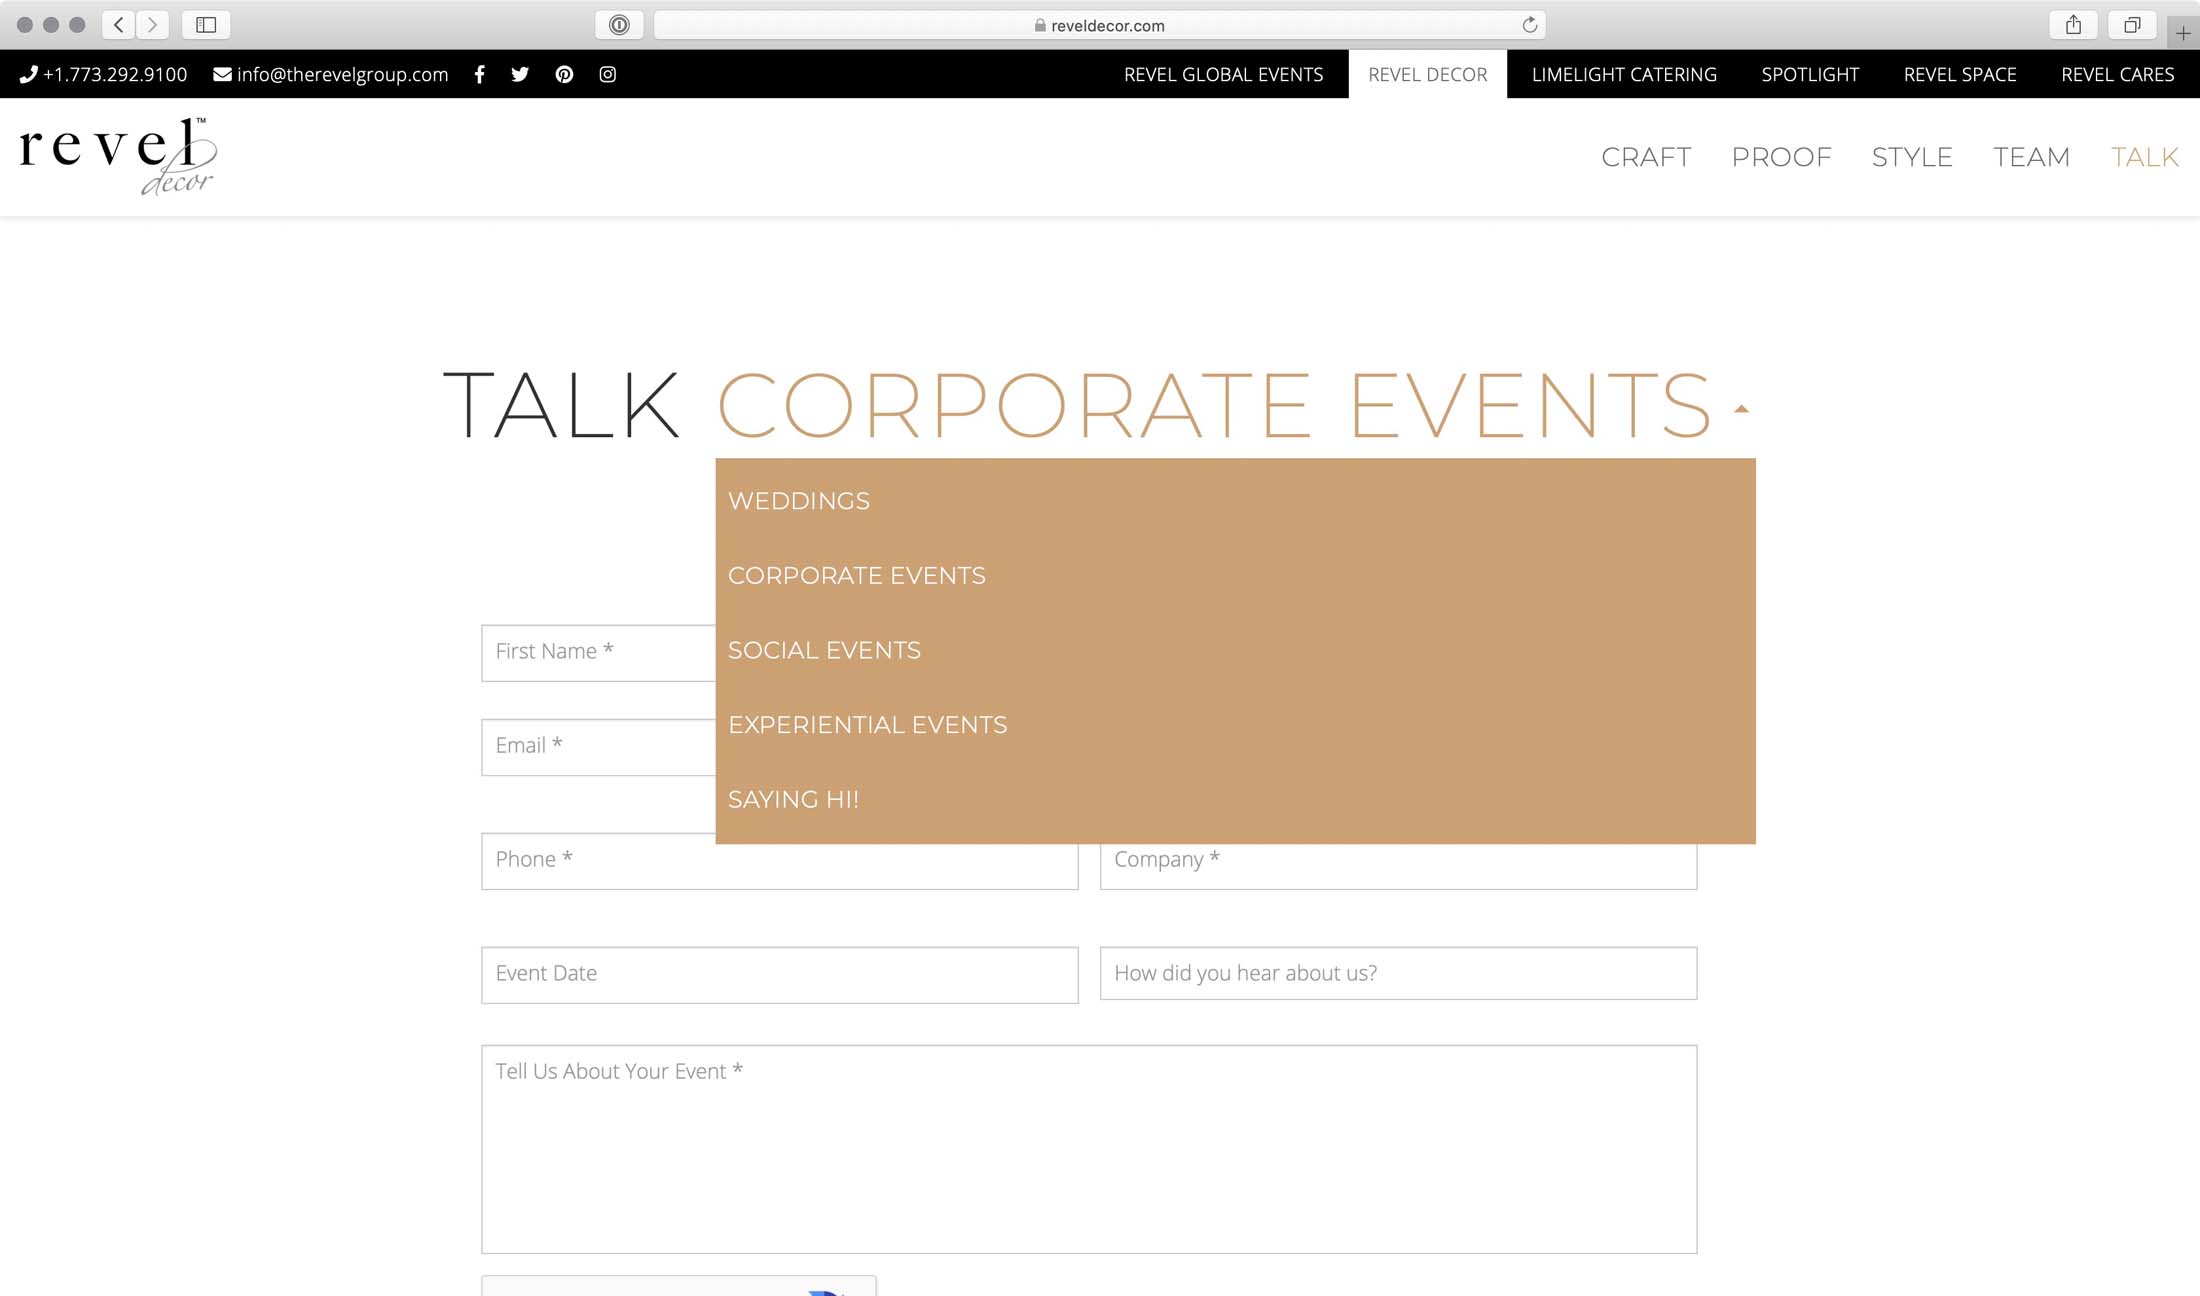Reload page with the refresh icon

tap(1529, 25)
